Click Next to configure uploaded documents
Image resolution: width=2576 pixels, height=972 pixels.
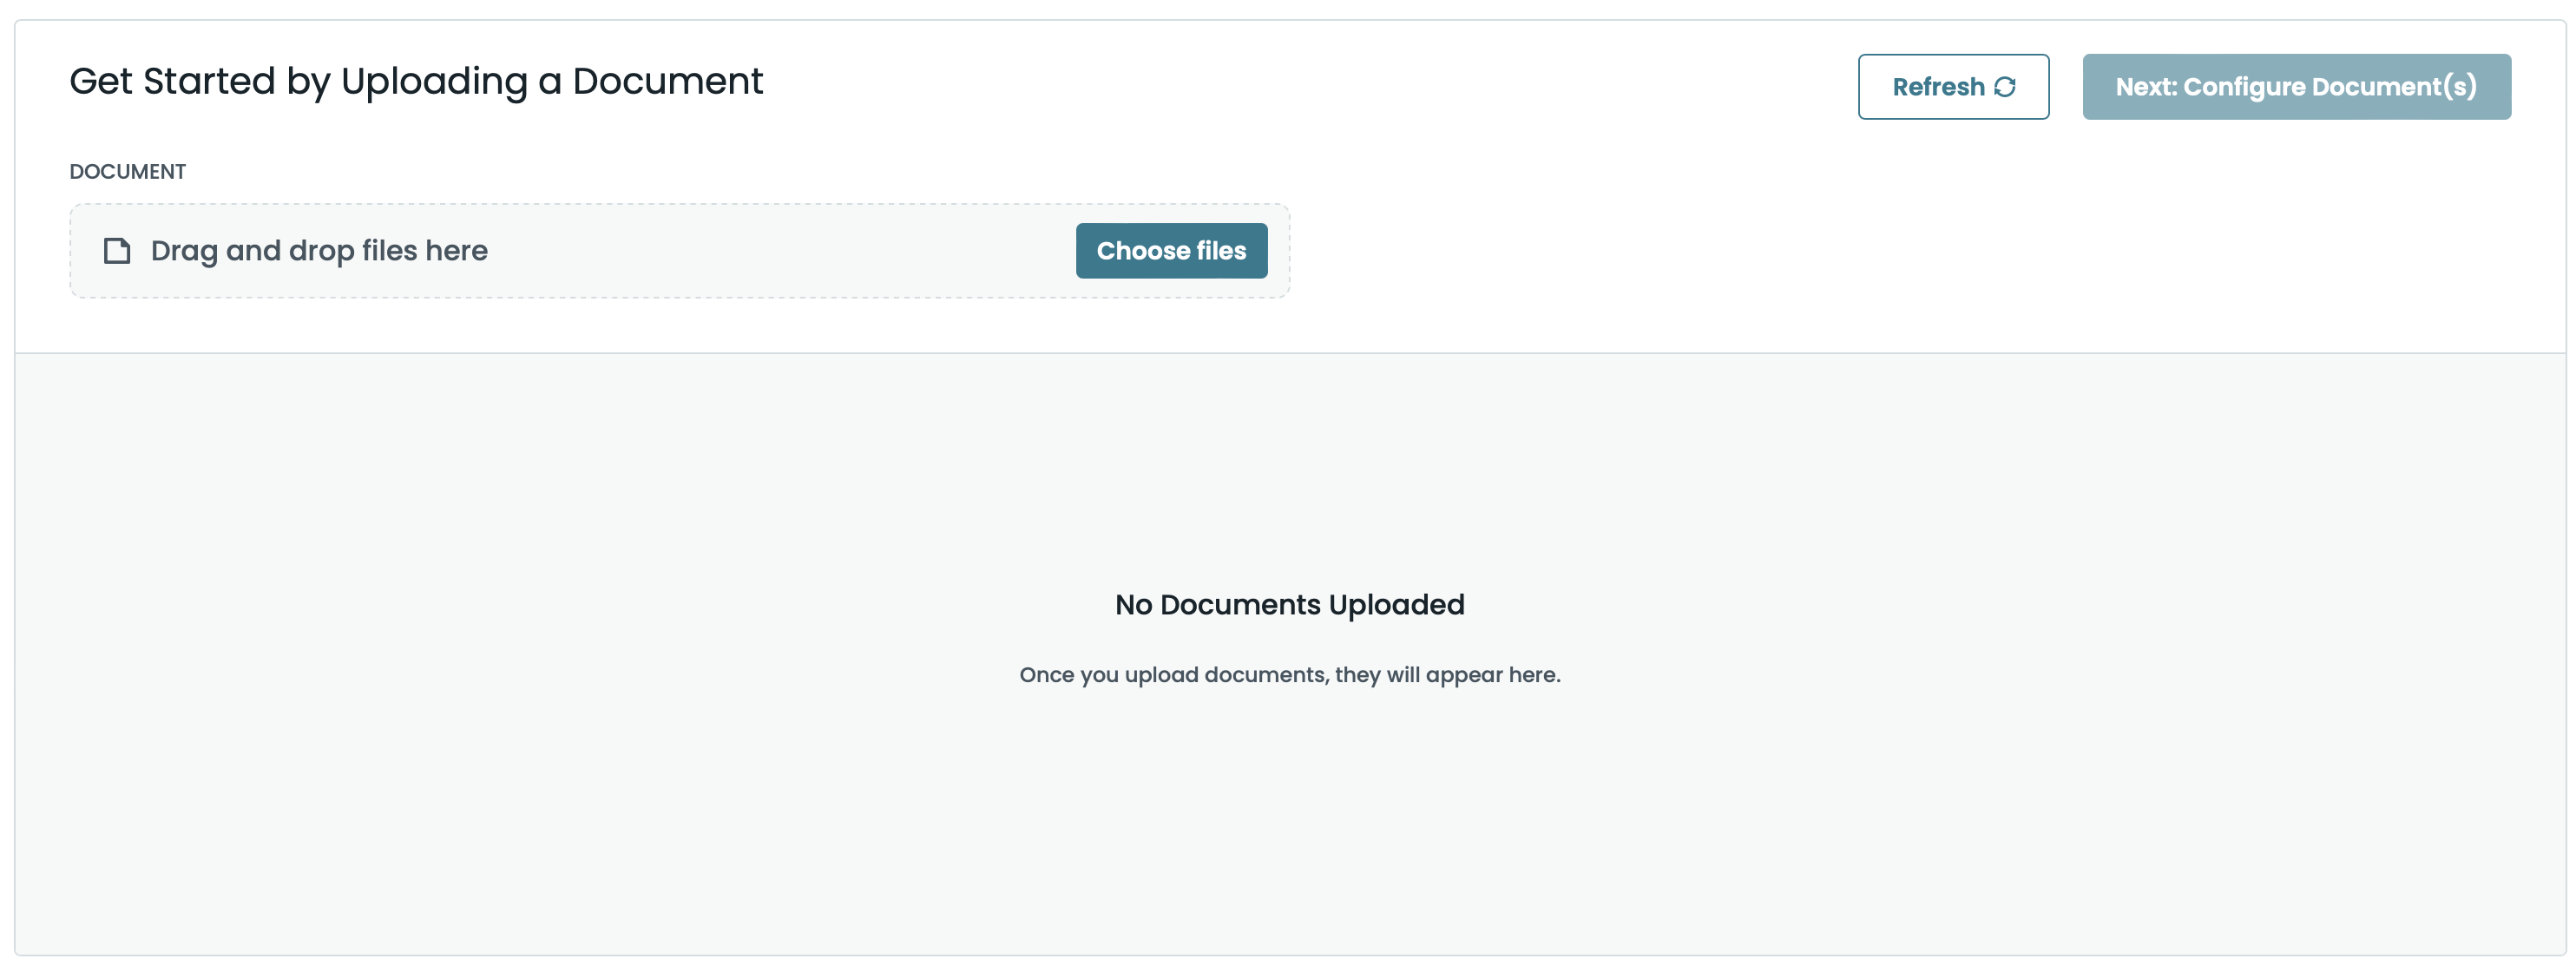2296,87
